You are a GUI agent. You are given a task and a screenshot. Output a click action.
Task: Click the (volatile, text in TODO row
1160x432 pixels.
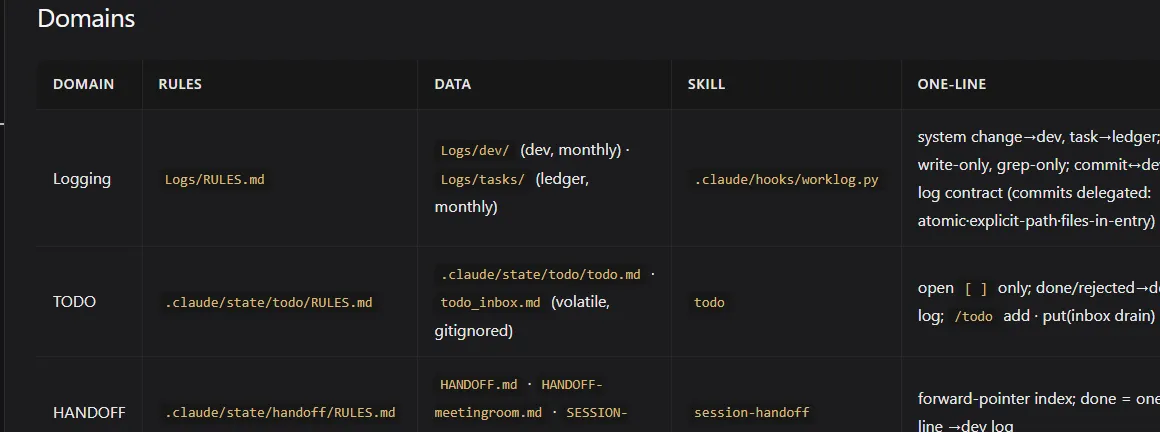point(581,303)
